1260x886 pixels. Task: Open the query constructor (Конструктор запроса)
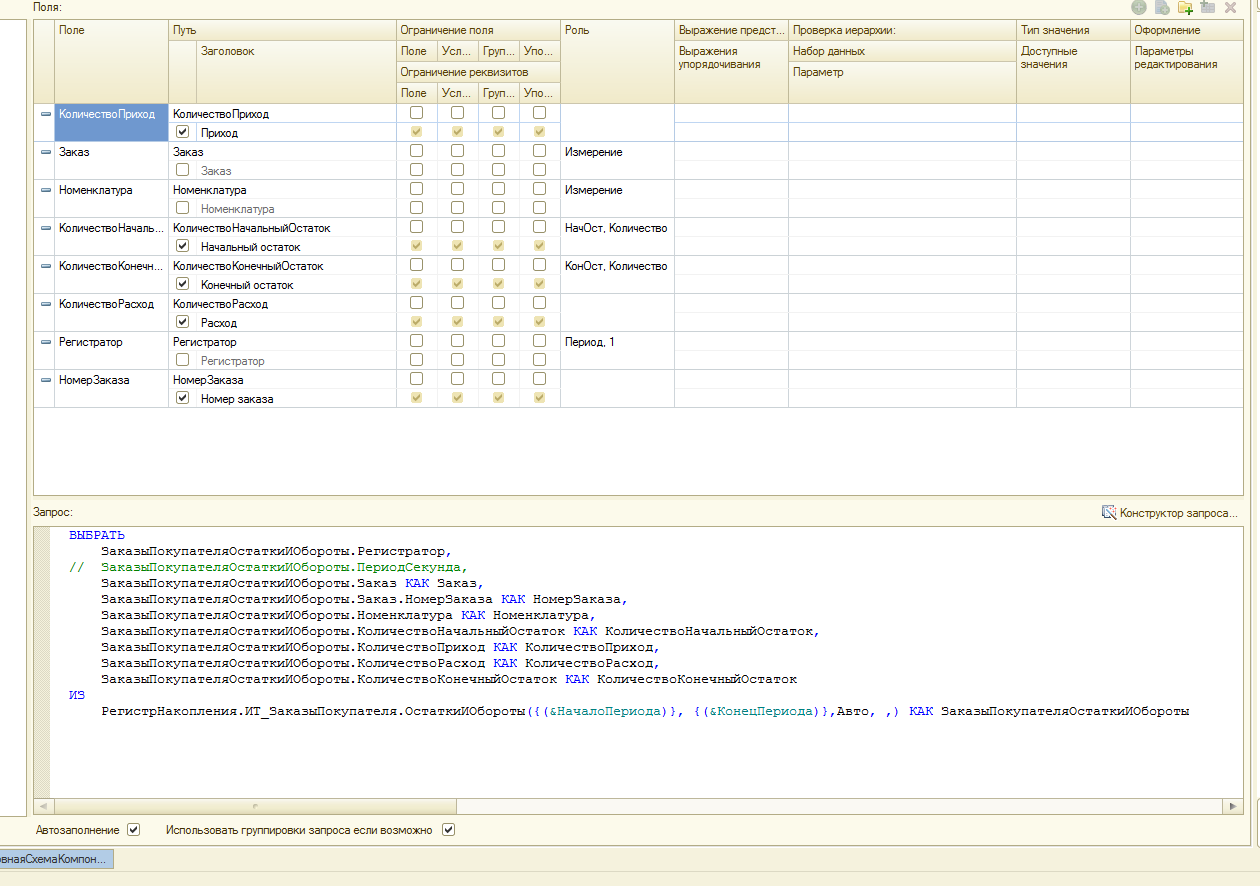[x=1170, y=513]
